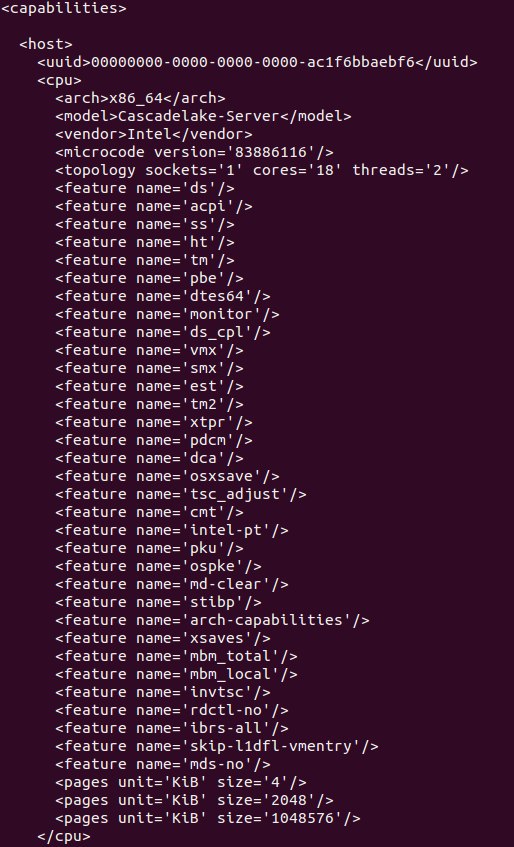
Task: Click the closing cpu tag
Action: click(64, 836)
